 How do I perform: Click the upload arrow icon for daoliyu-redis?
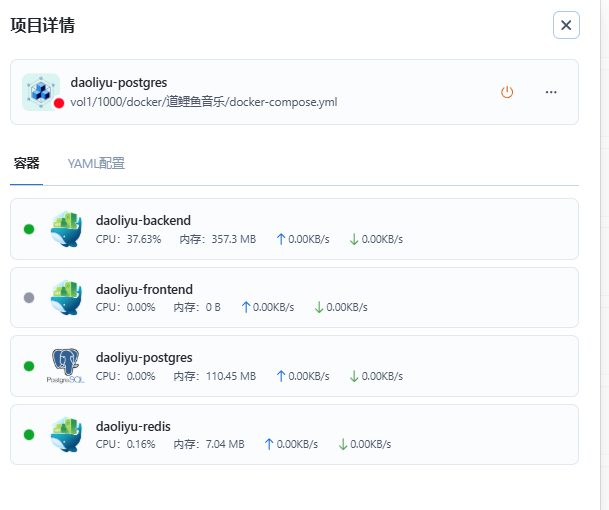click(x=269, y=444)
